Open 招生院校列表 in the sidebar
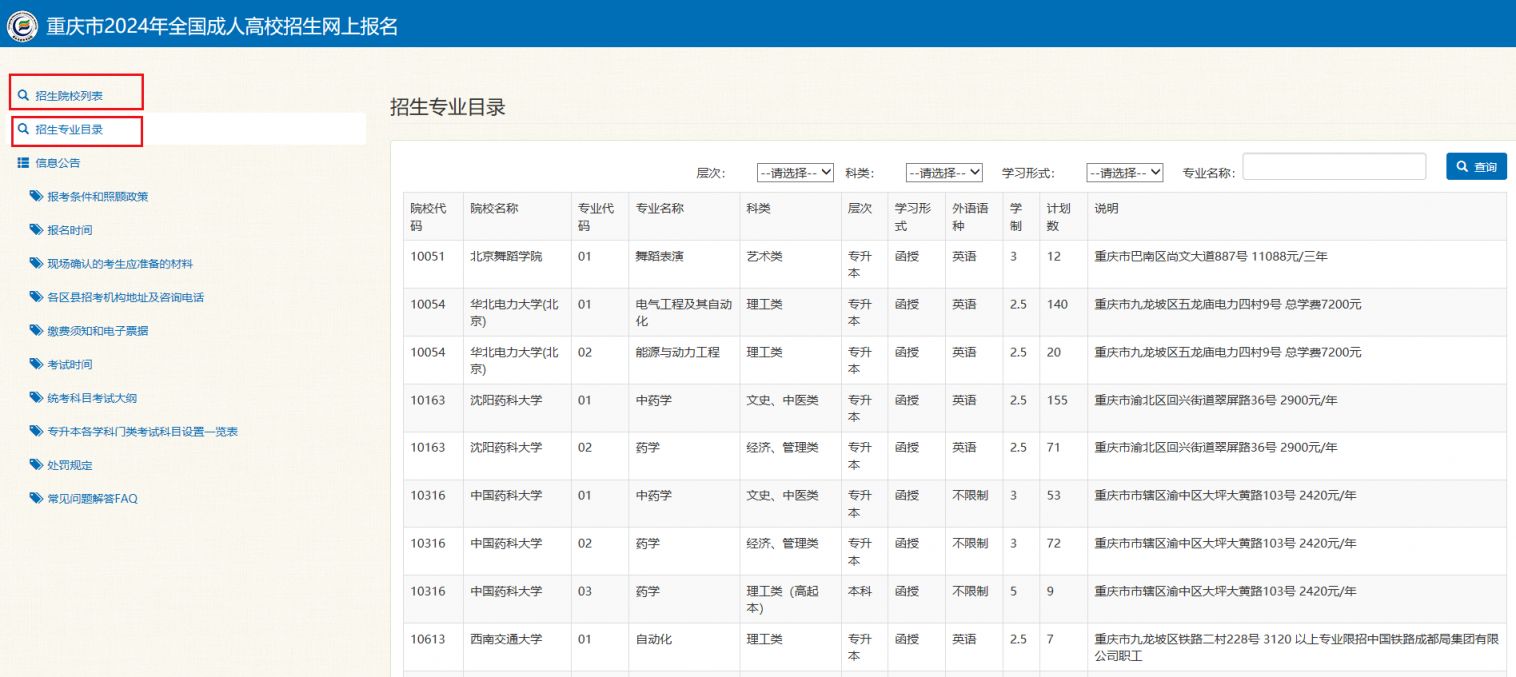This screenshot has height=677, width=1516. (x=69, y=96)
